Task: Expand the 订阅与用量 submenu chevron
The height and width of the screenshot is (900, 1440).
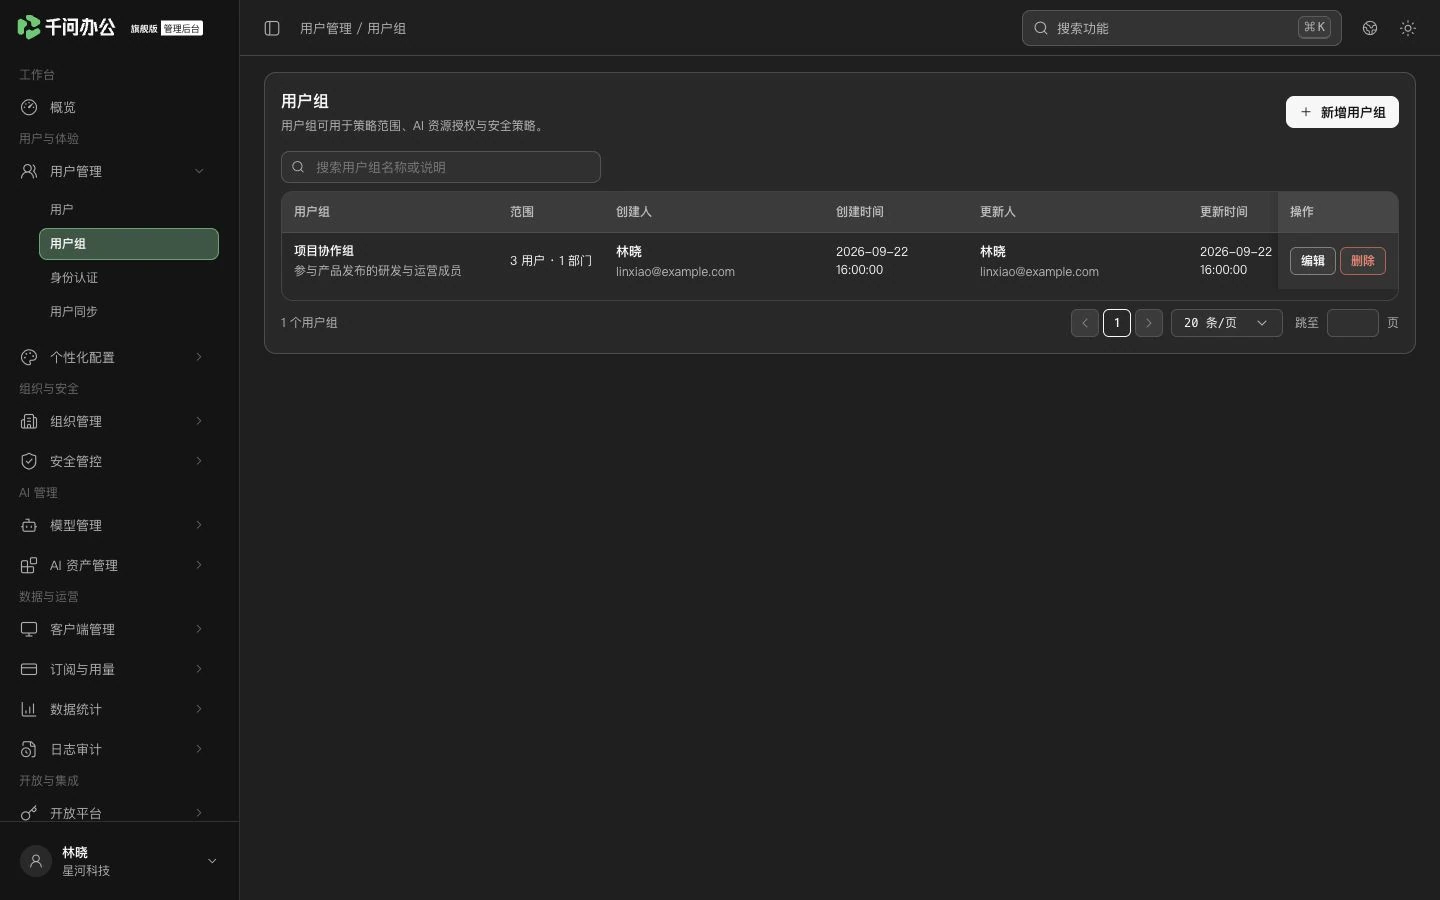Action: (199, 669)
